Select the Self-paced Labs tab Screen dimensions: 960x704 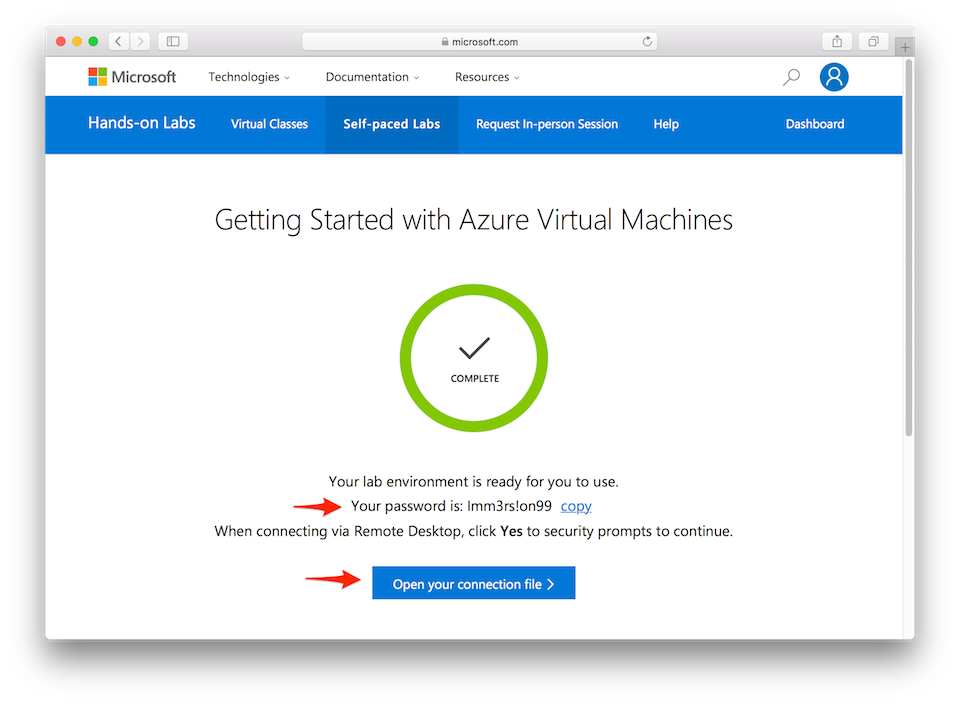(x=391, y=124)
